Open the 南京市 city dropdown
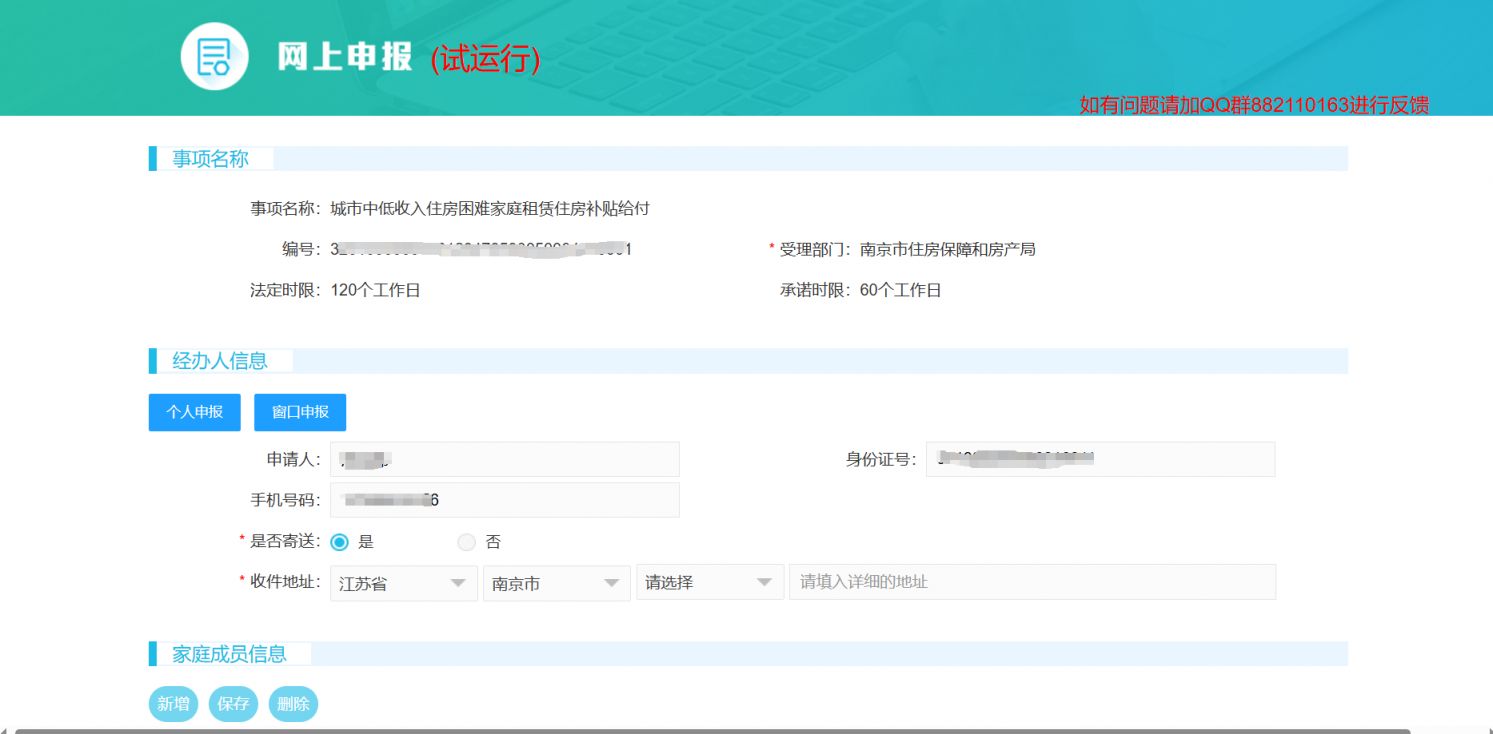 pos(557,583)
